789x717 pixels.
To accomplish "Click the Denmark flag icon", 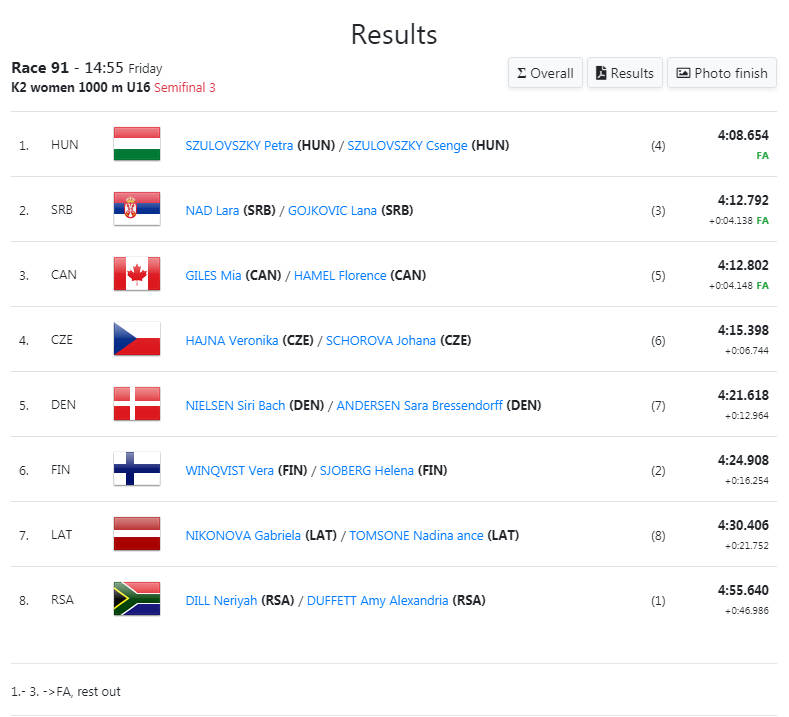I will pos(137,404).
